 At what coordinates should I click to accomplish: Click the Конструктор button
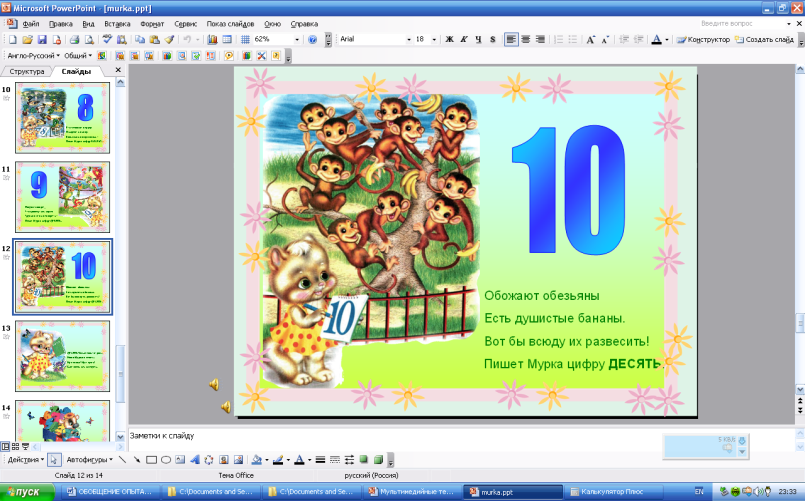pos(703,39)
